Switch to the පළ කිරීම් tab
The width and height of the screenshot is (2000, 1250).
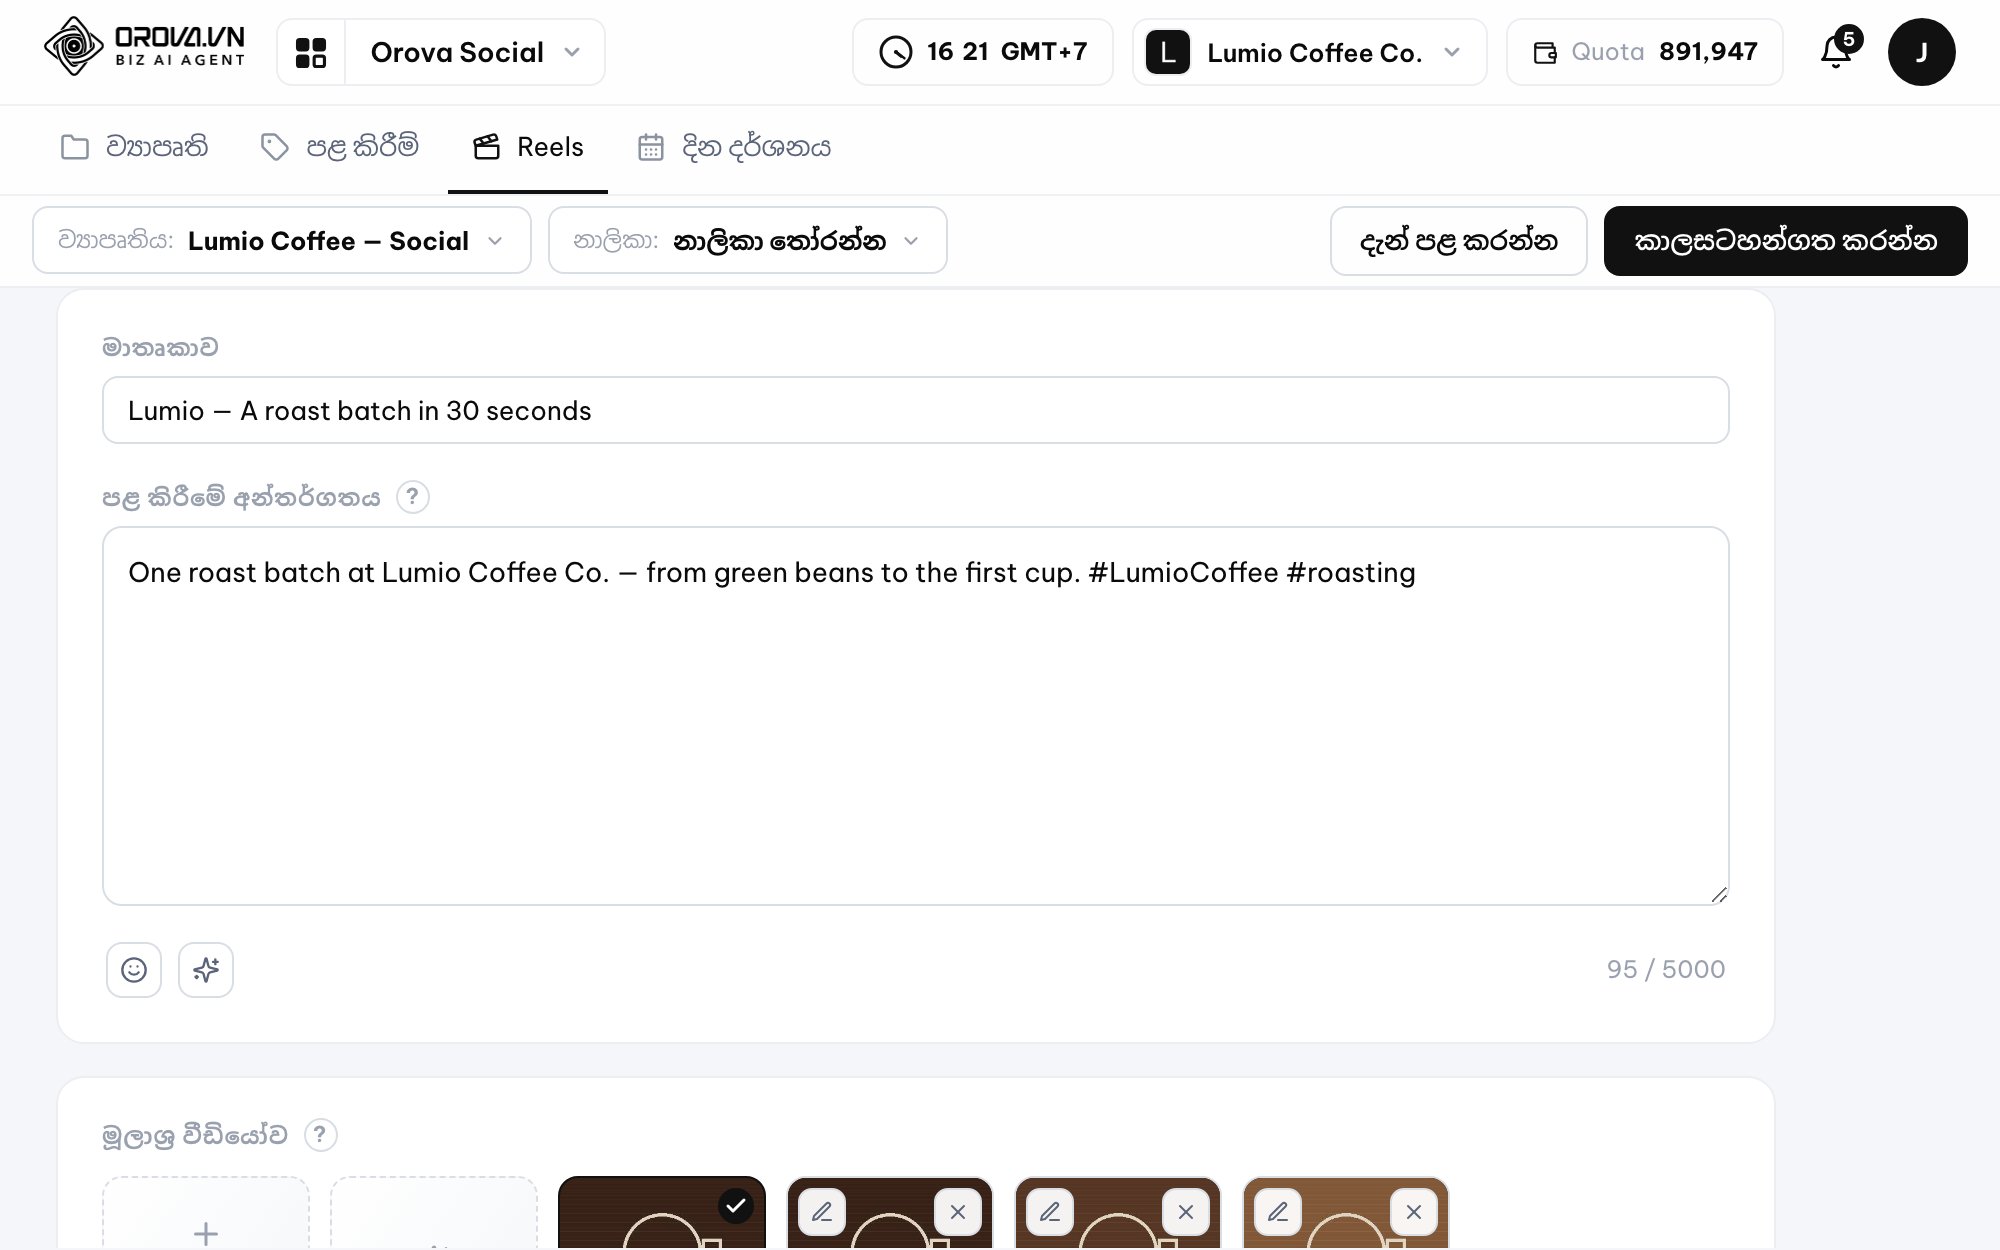339,147
